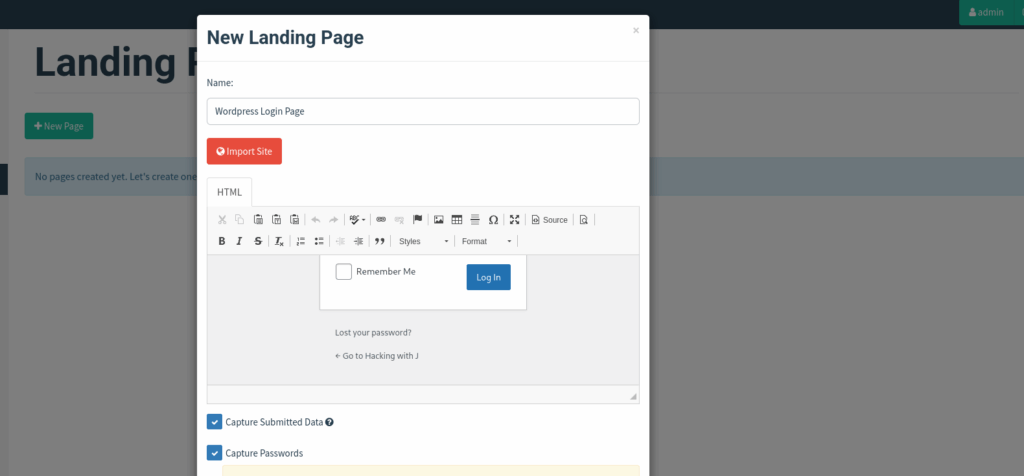Click the Cut icon in editor toolbar
Viewport: 1024px width, 476px height.
[222, 220]
